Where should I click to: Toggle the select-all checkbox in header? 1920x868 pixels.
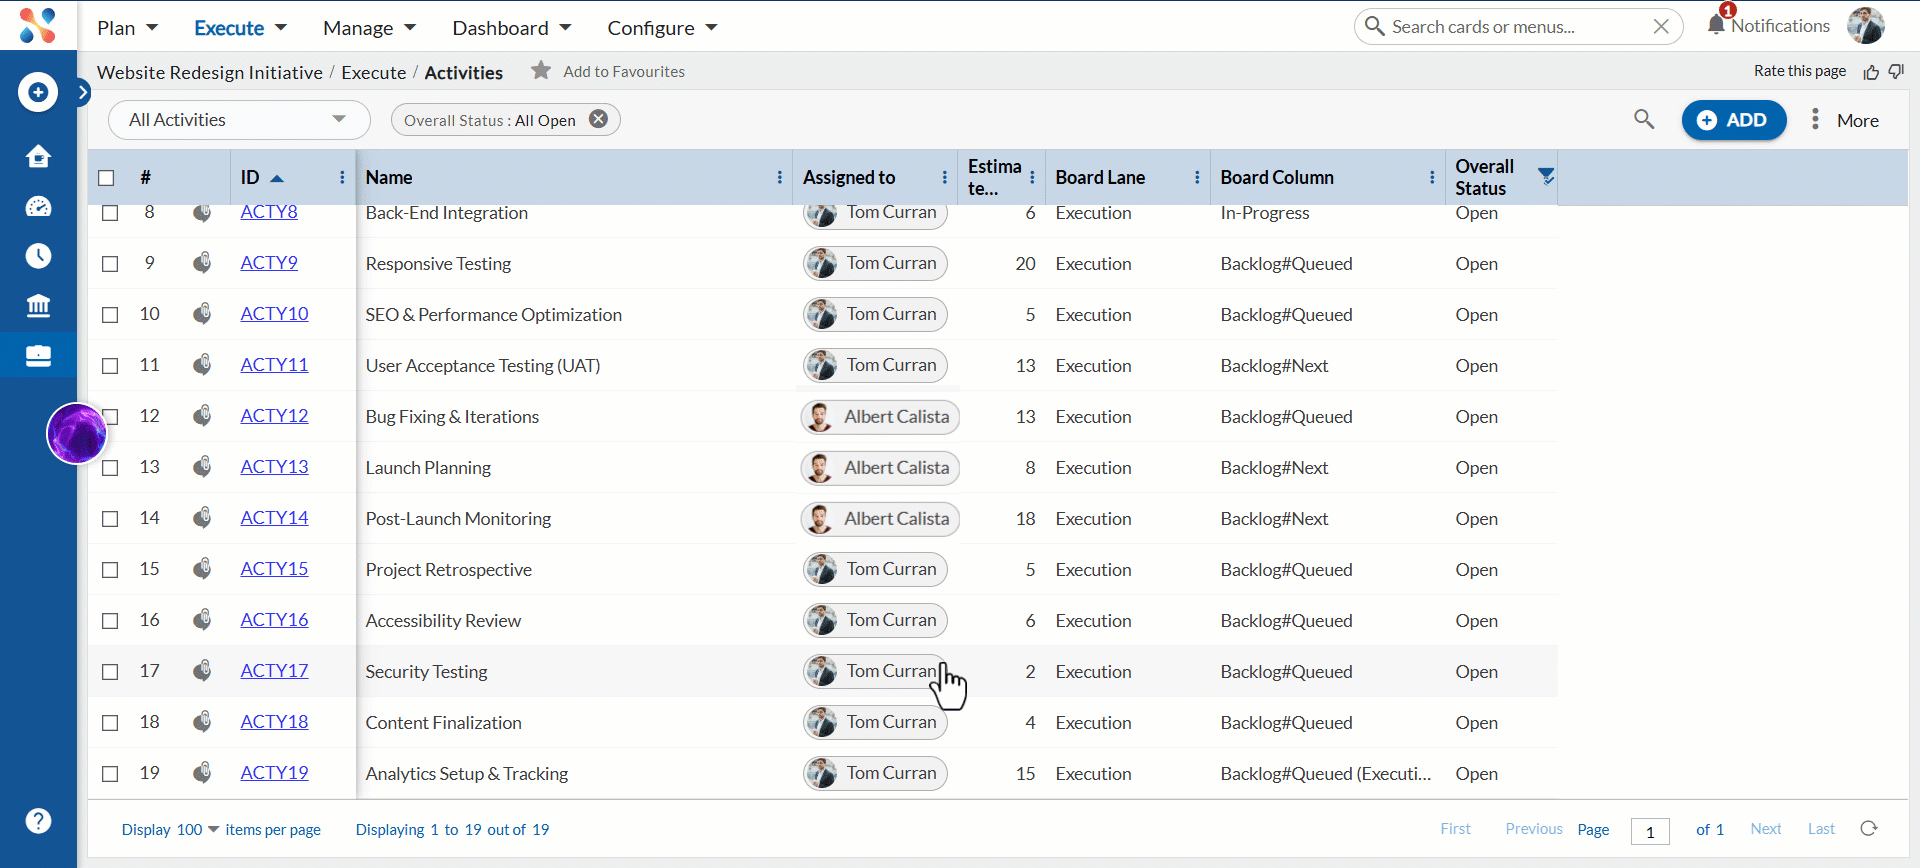point(106,178)
